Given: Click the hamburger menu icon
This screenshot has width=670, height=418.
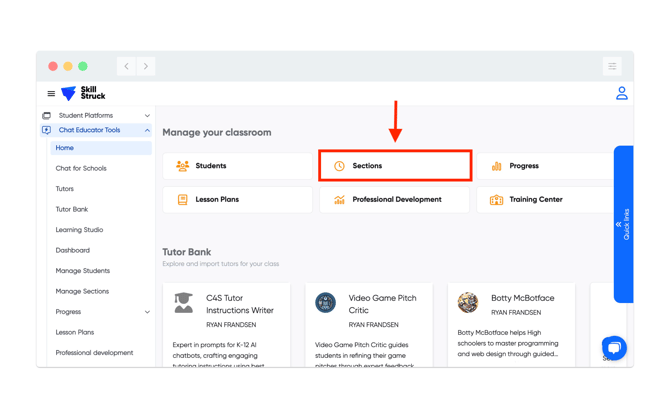Looking at the screenshot, I should [51, 94].
